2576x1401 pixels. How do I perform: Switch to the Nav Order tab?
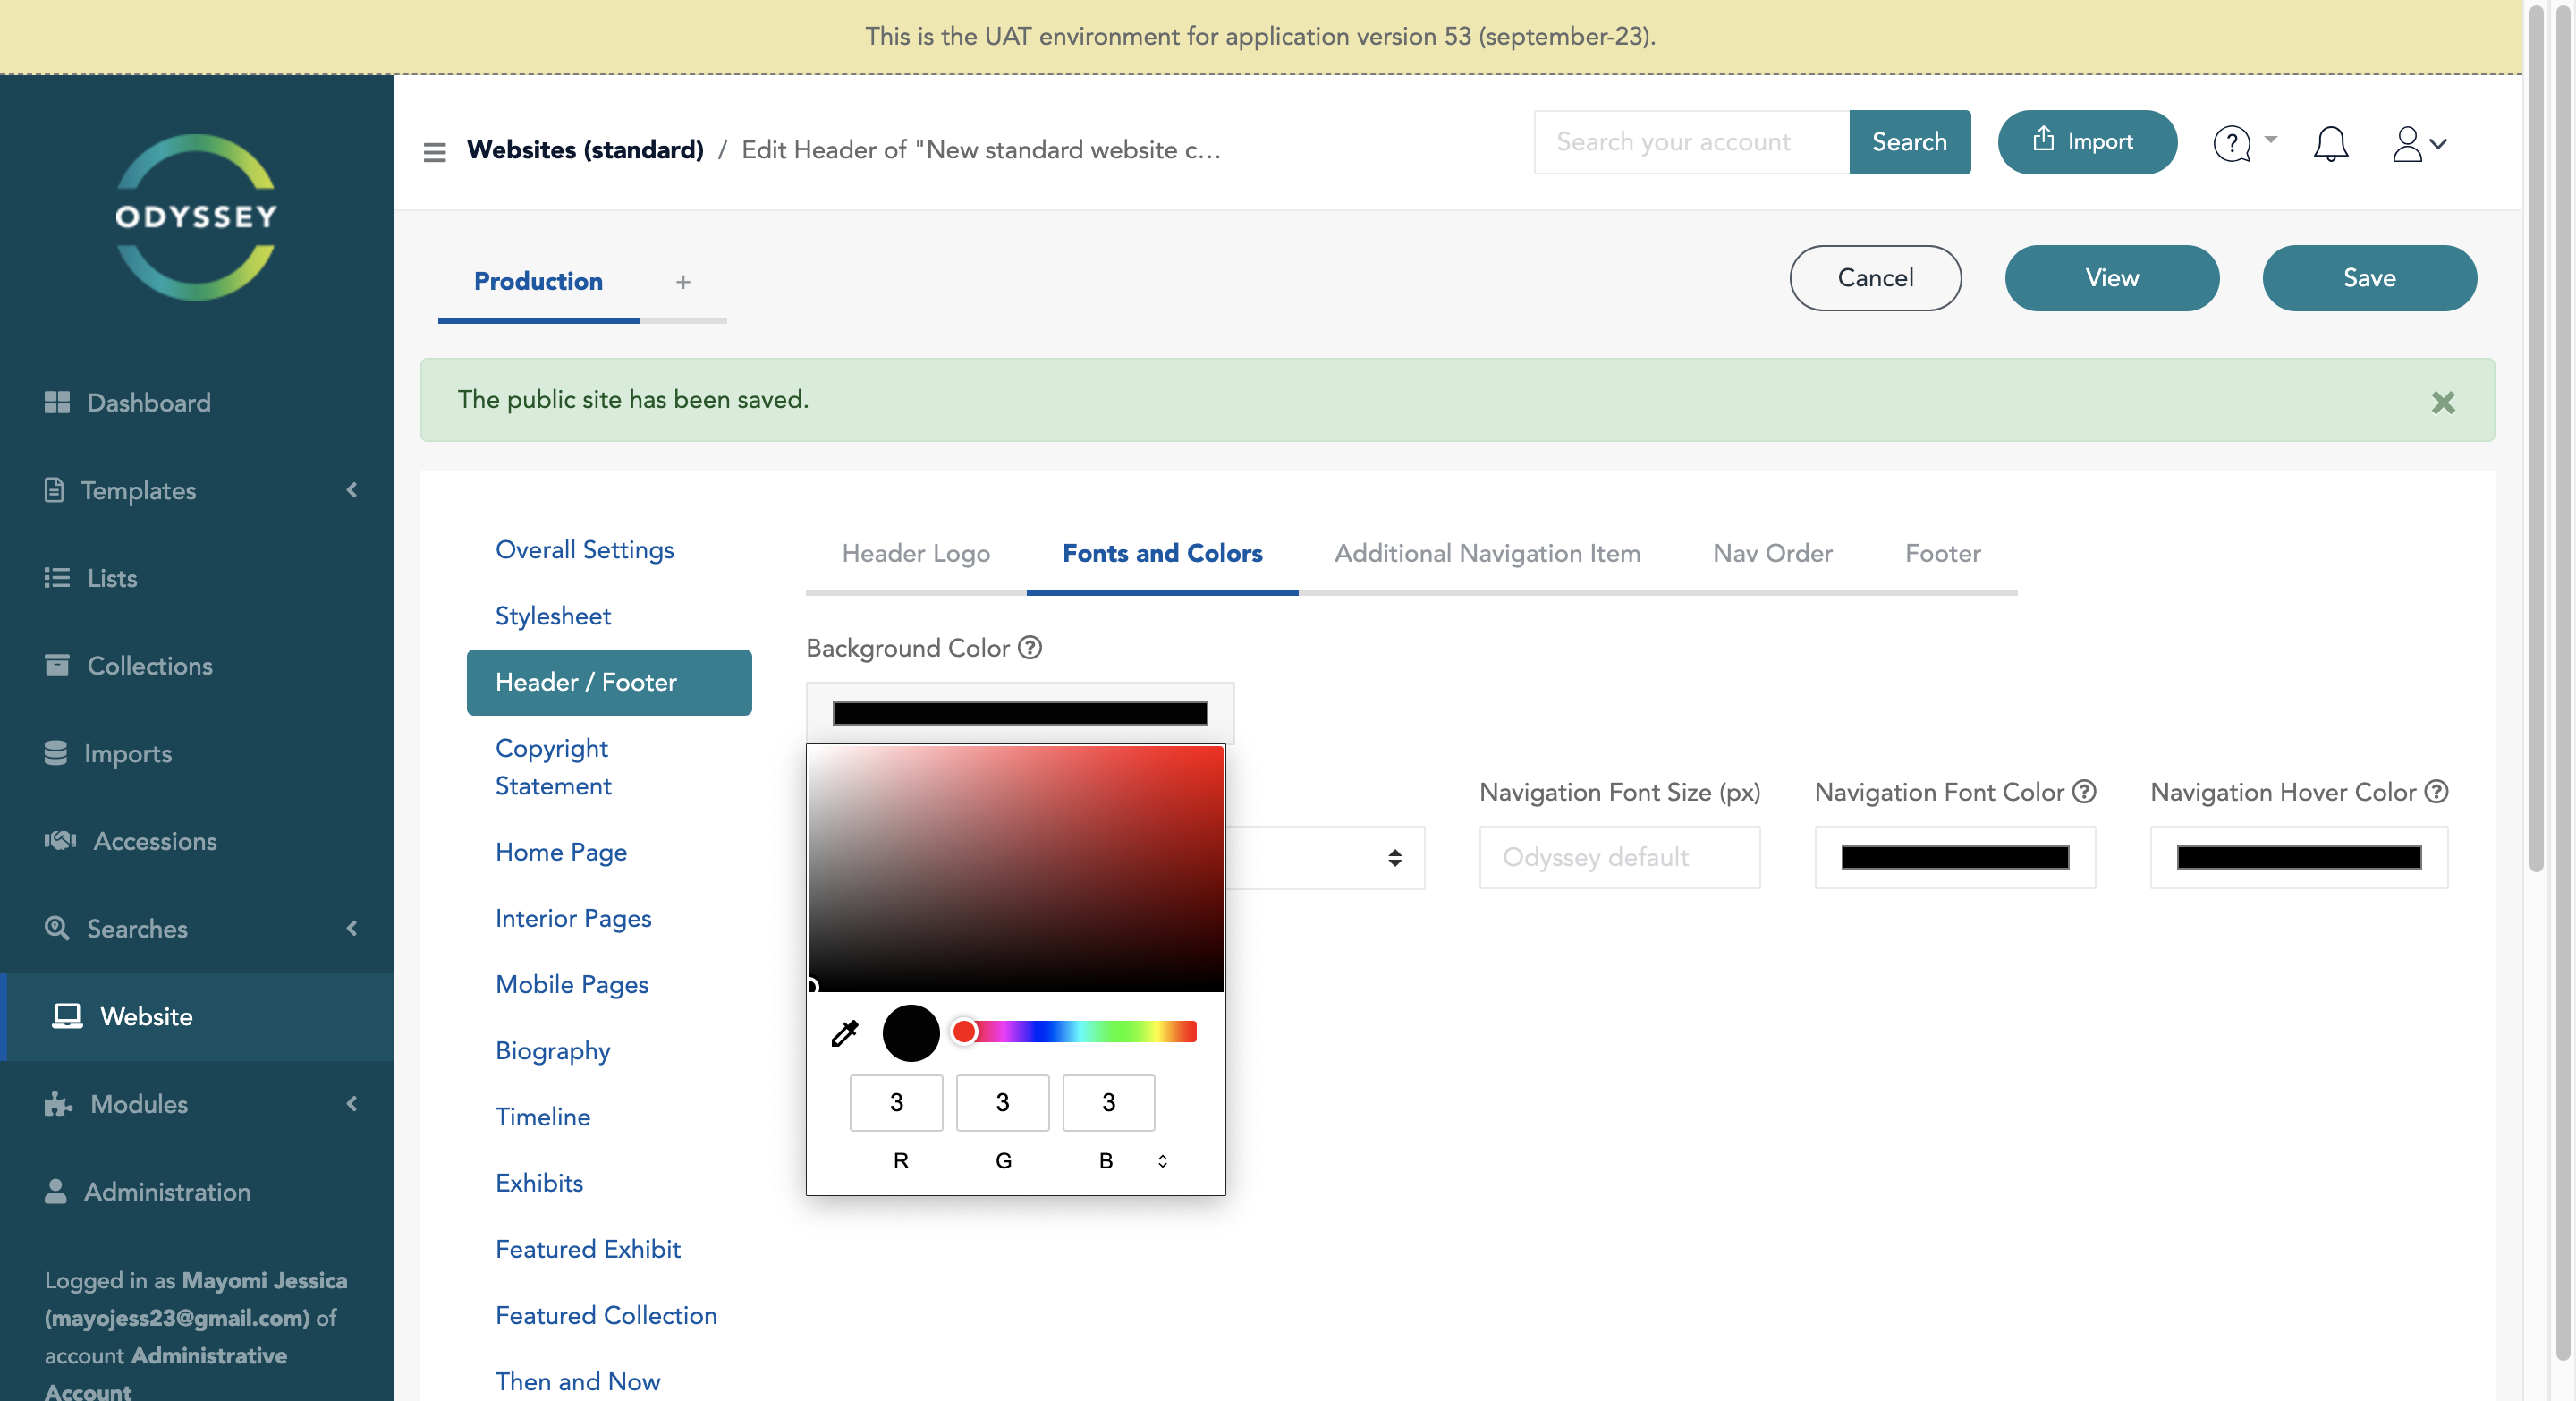click(x=1772, y=553)
